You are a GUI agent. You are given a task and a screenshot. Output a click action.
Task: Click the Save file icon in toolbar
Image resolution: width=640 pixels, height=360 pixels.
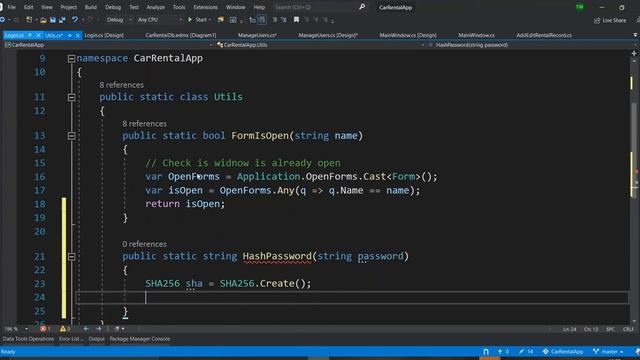[x=53, y=20]
